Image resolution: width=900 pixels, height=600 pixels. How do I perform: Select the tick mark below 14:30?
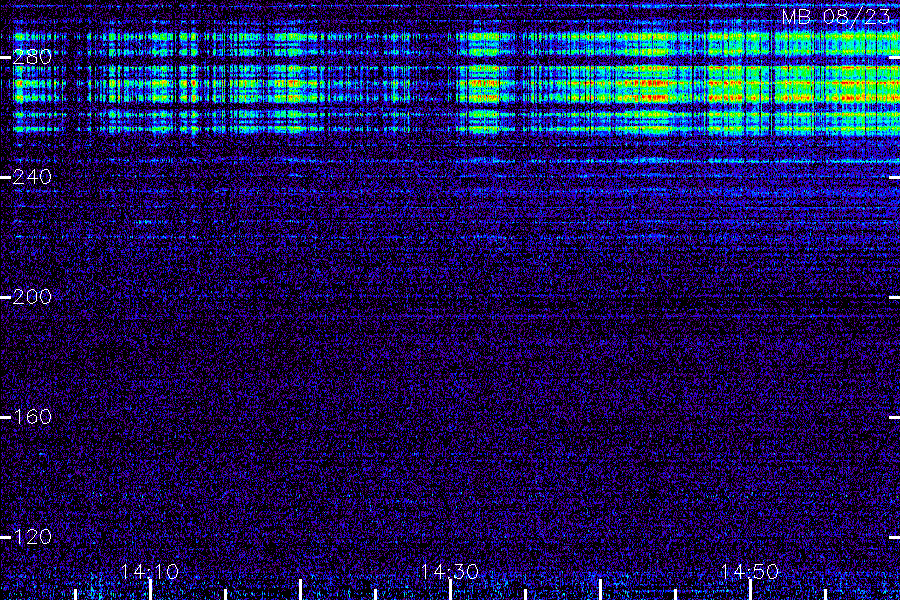coord(451,590)
